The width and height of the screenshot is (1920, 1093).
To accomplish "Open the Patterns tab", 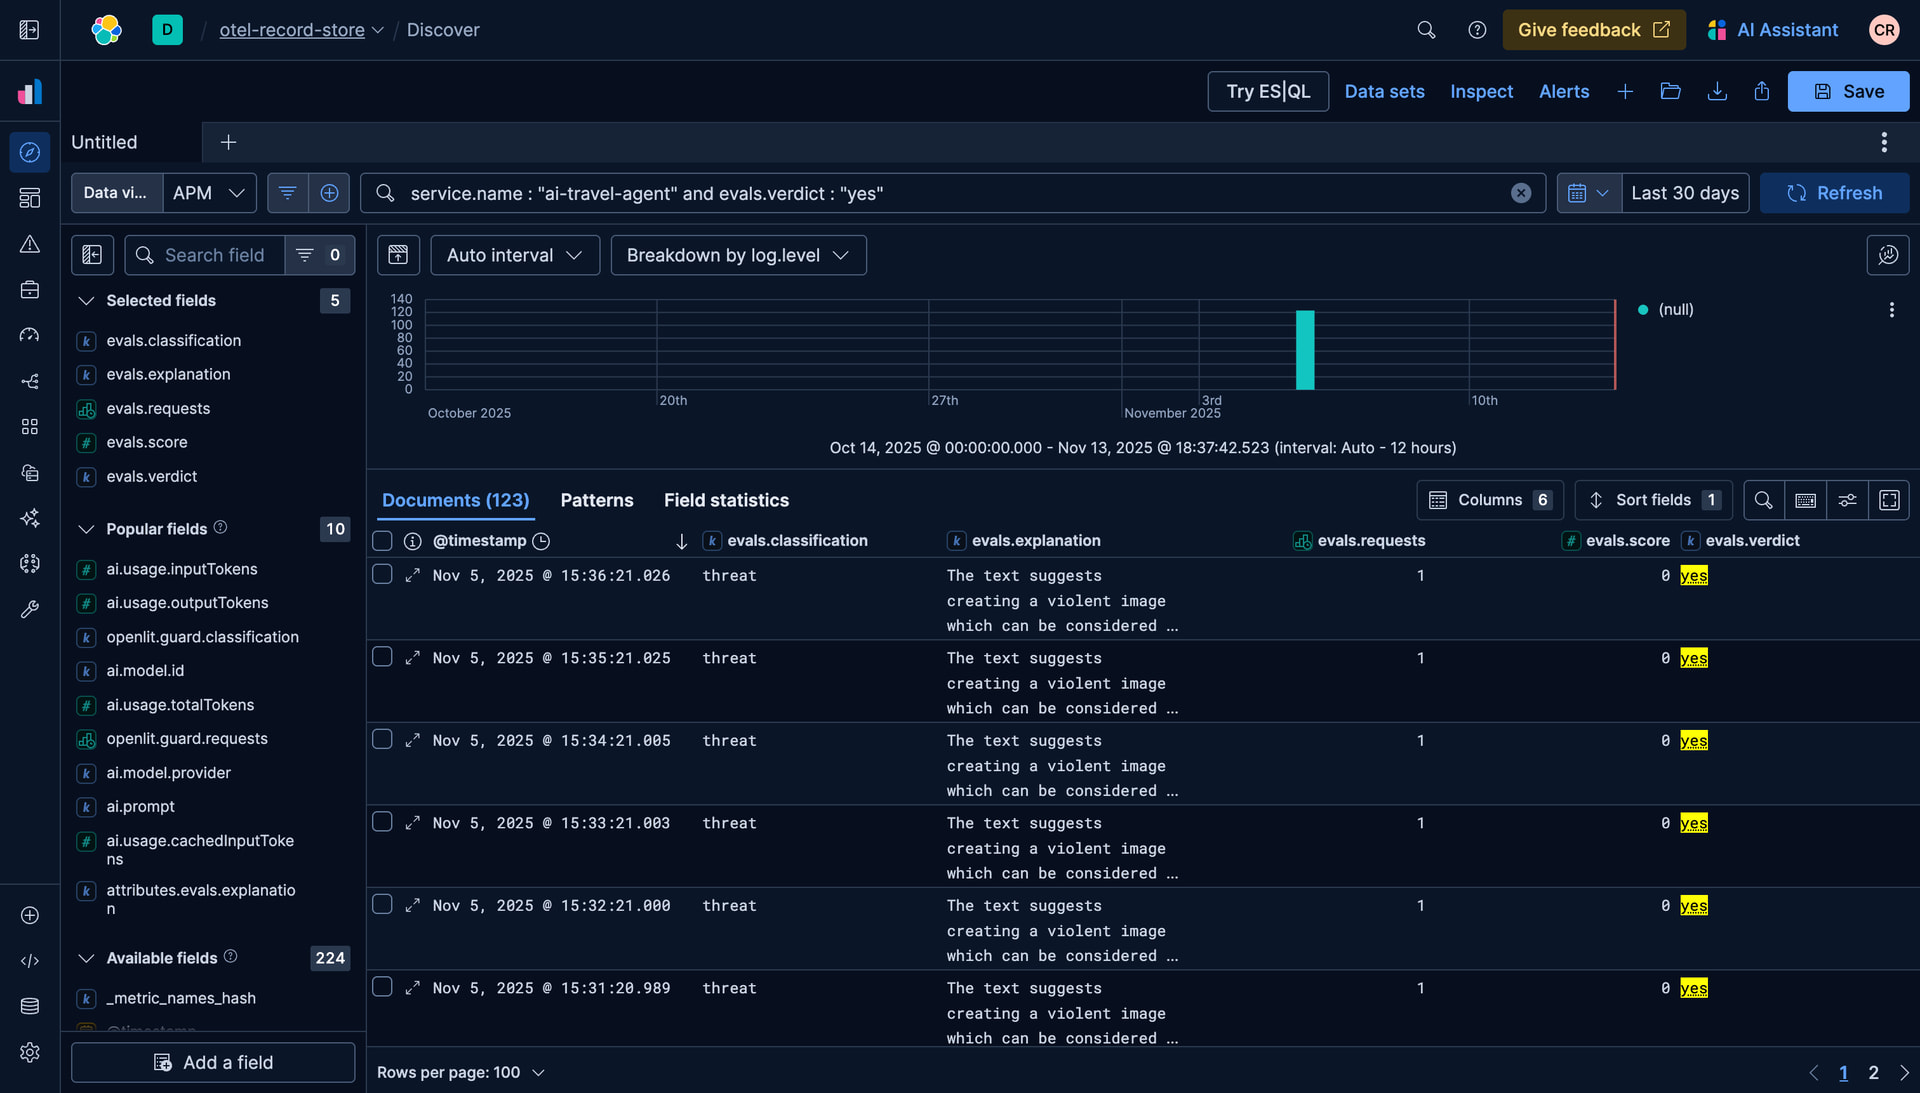I will [x=596, y=500].
